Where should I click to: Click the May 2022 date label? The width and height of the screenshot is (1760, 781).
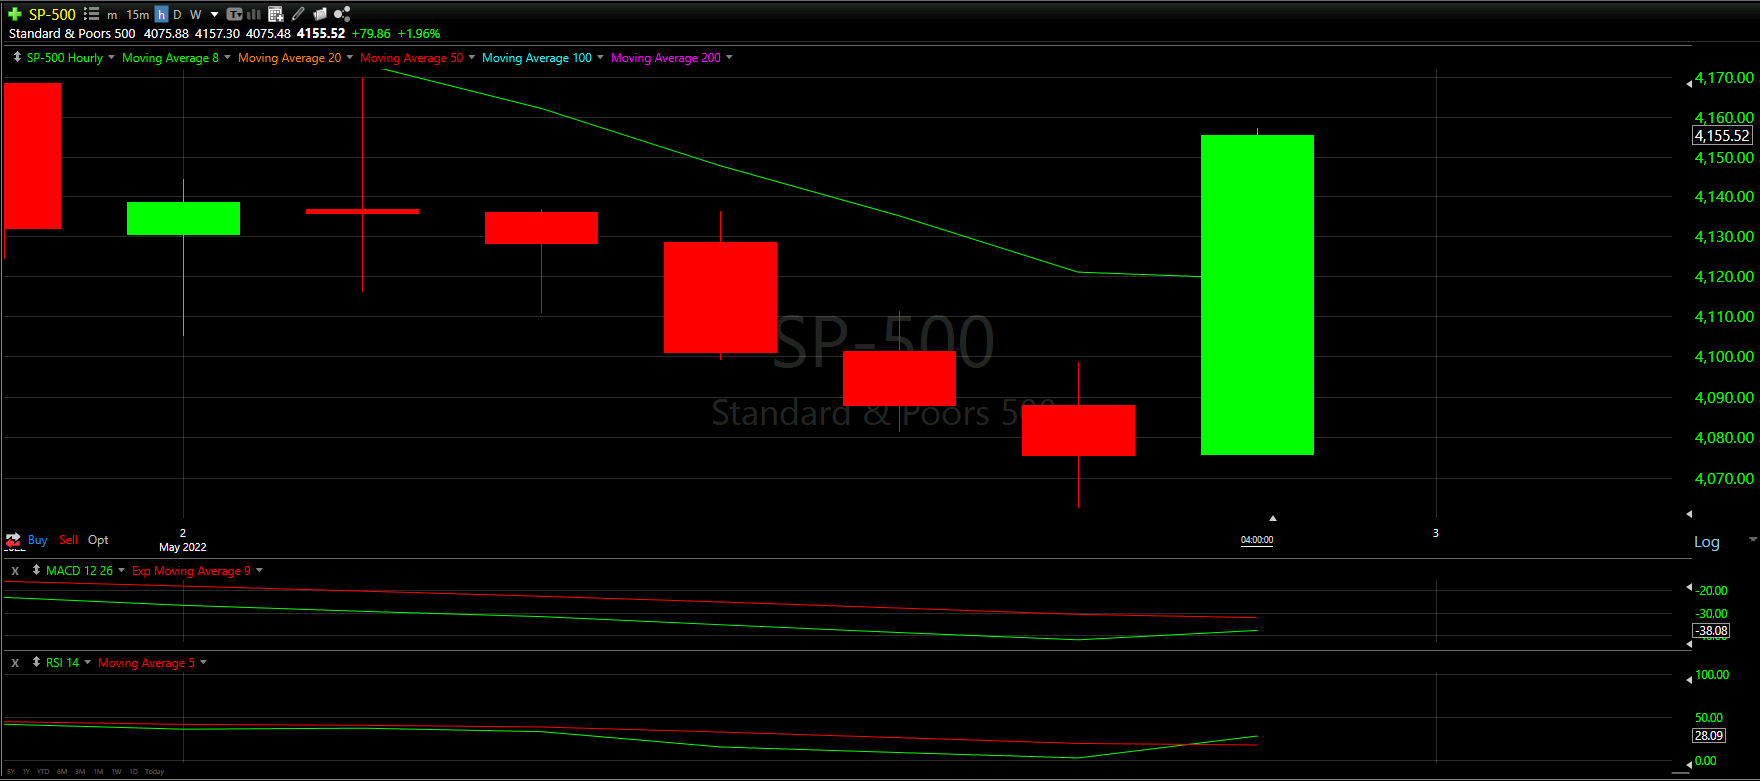tap(183, 547)
